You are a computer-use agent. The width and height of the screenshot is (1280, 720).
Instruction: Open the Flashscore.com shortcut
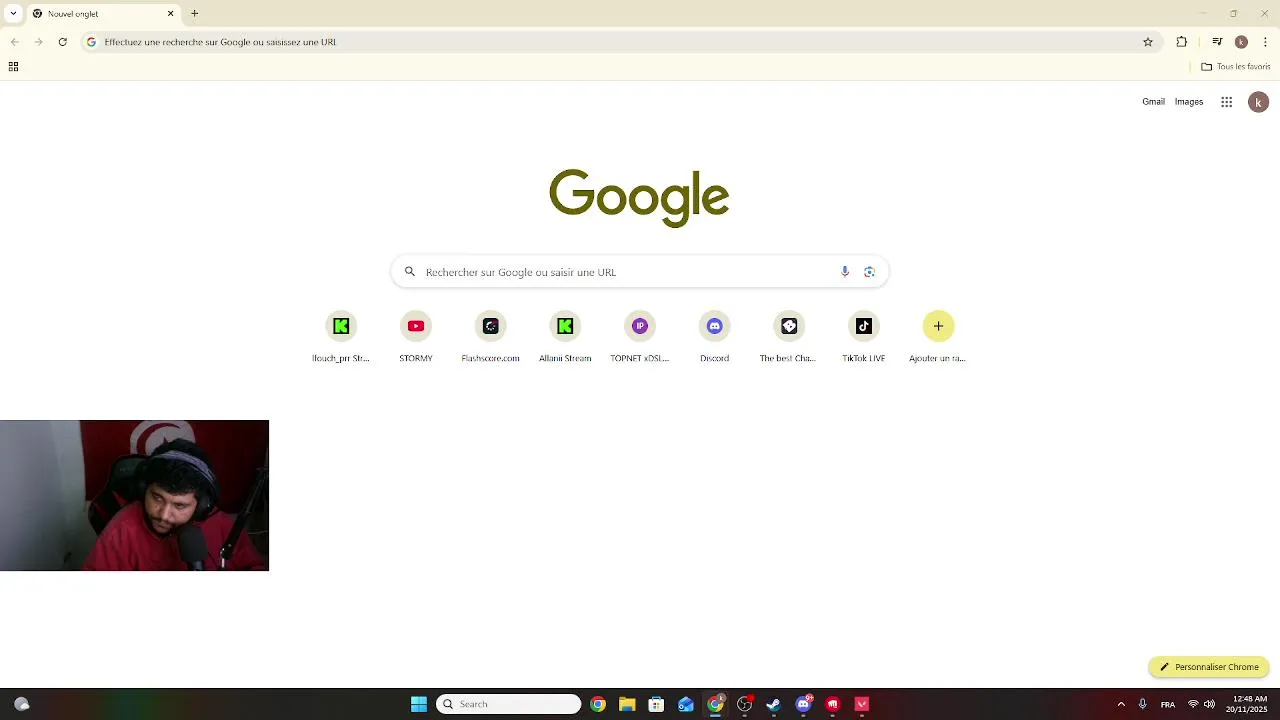(x=490, y=337)
